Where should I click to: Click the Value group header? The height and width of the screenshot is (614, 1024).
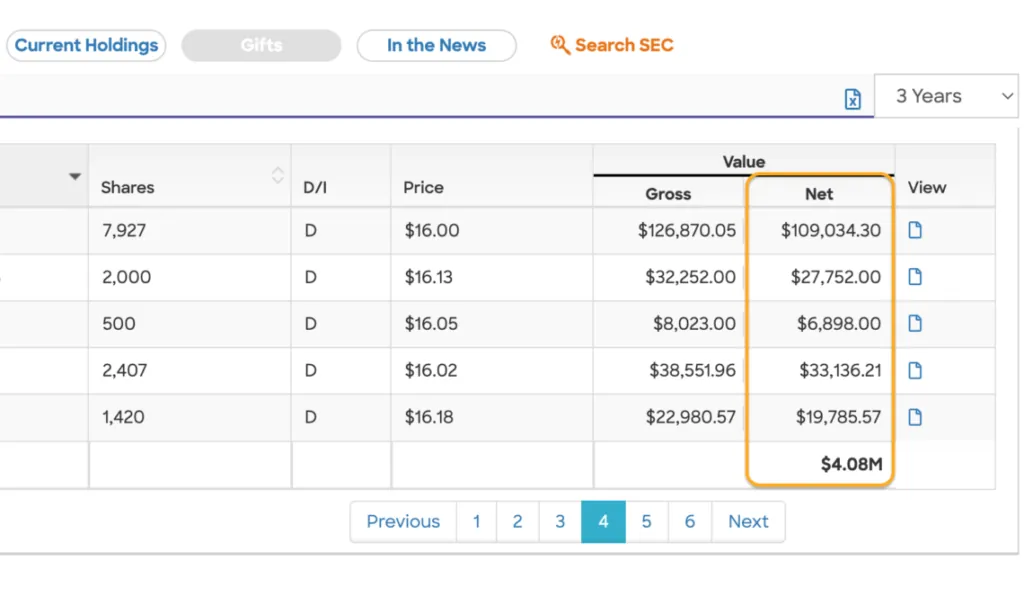[x=743, y=161]
